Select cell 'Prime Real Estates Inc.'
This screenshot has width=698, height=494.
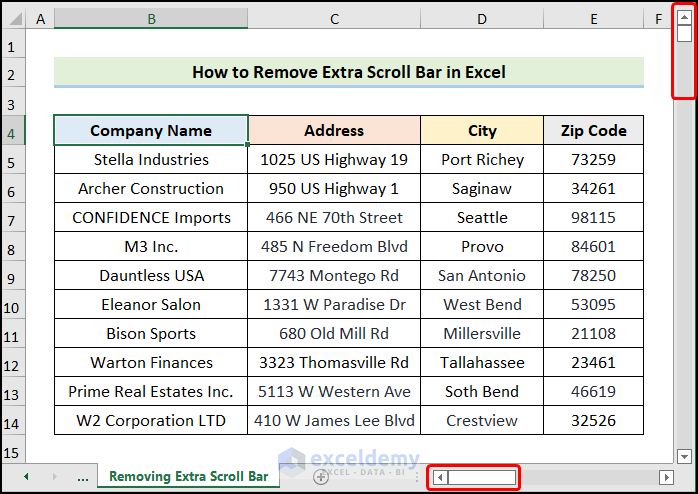click(x=151, y=391)
